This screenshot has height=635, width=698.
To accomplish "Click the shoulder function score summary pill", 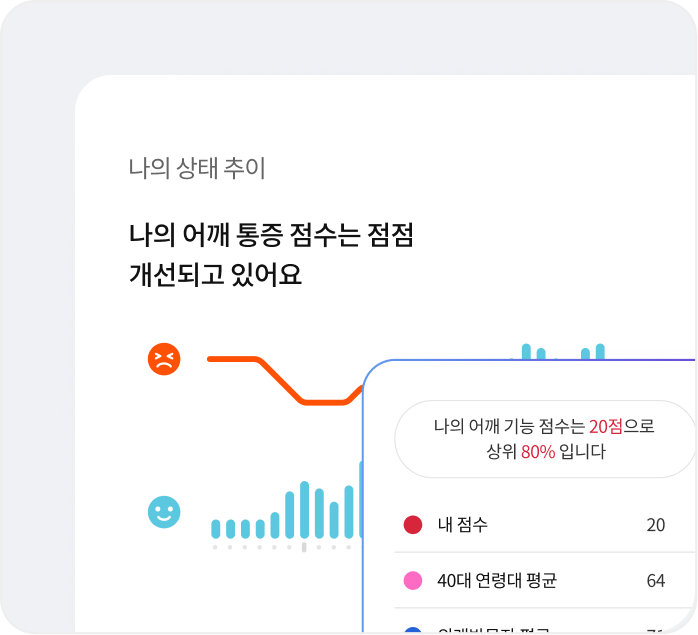I will [x=544, y=439].
